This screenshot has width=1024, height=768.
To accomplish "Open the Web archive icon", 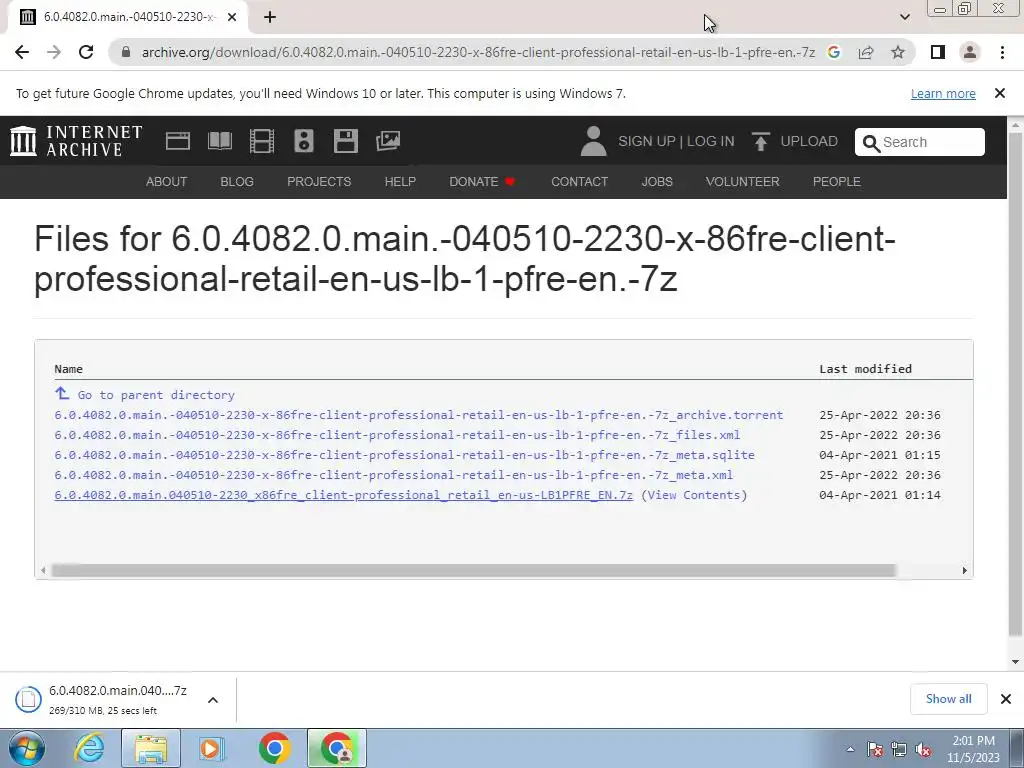I will click(178, 141).
